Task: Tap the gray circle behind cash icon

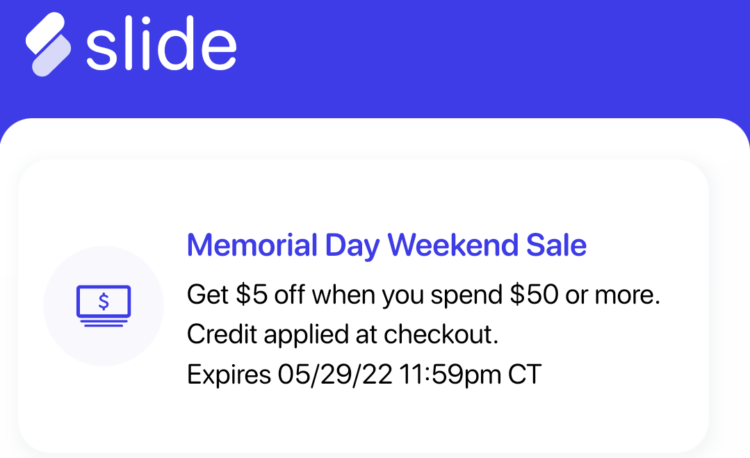Action: click(x=104, y=306)
